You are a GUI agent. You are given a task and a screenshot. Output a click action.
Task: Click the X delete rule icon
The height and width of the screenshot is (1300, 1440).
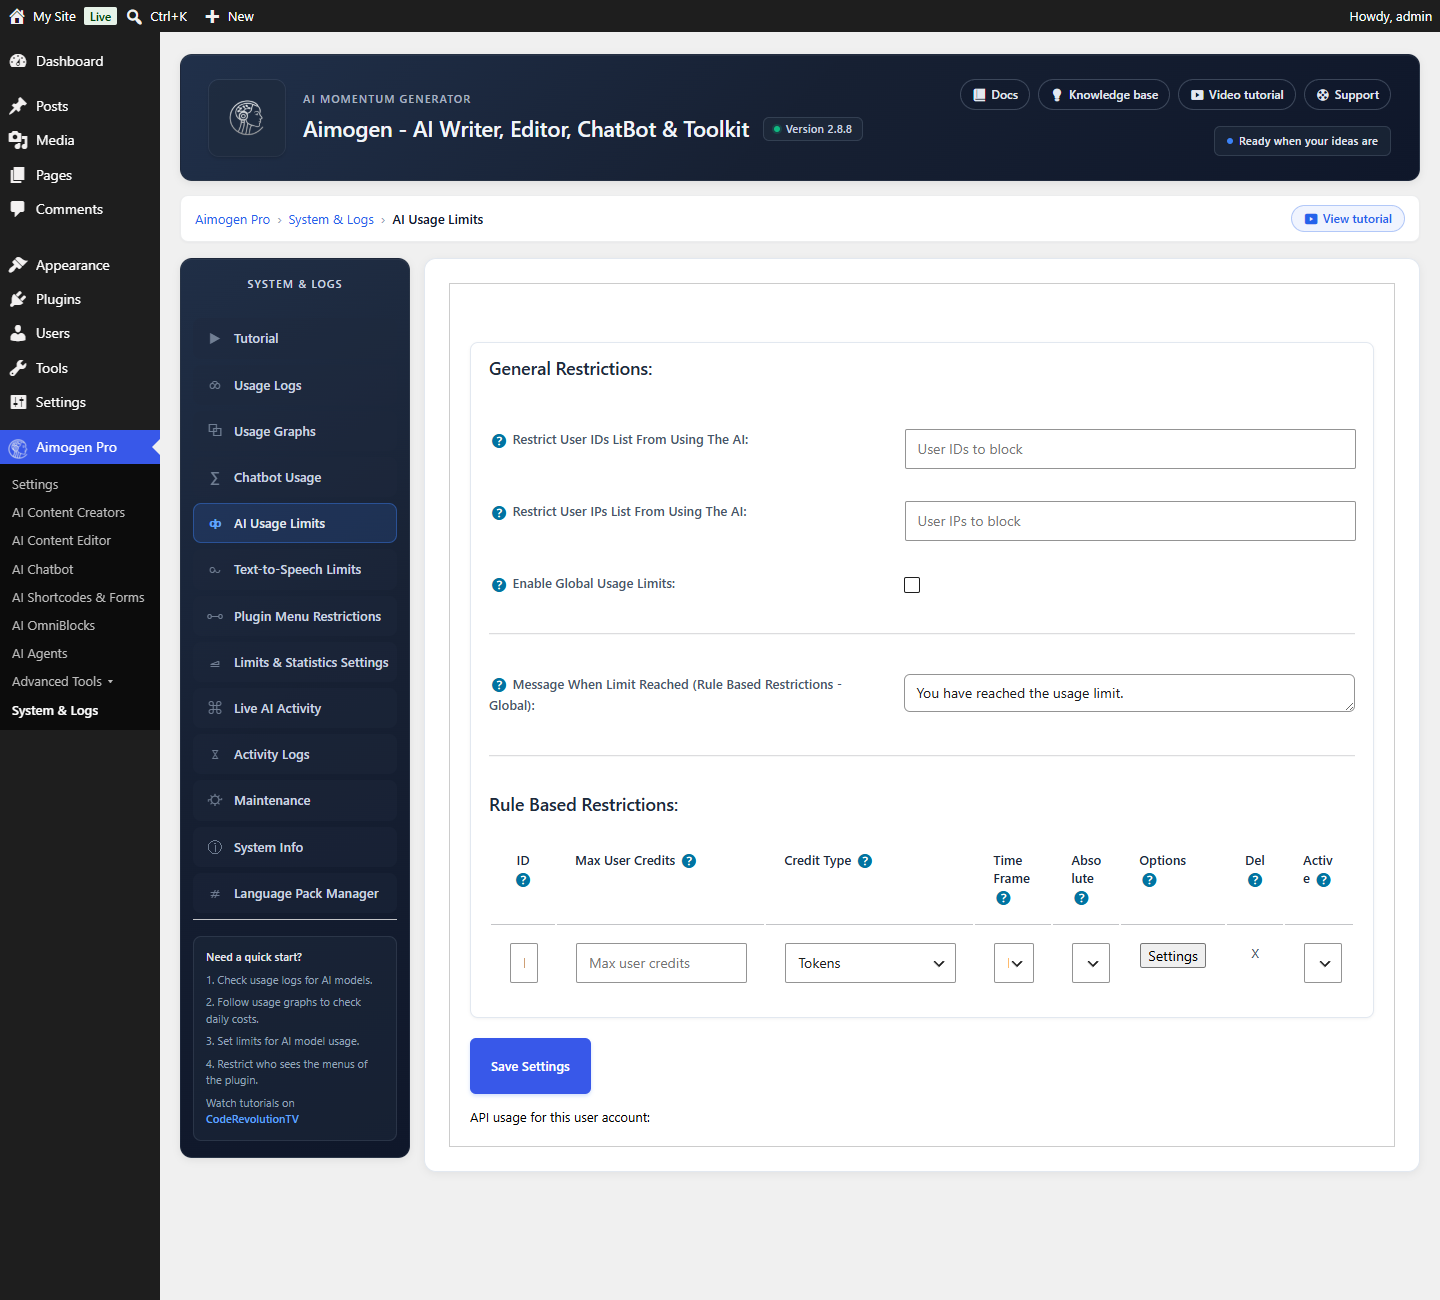pyautogui.click(x=1255, y=954)
